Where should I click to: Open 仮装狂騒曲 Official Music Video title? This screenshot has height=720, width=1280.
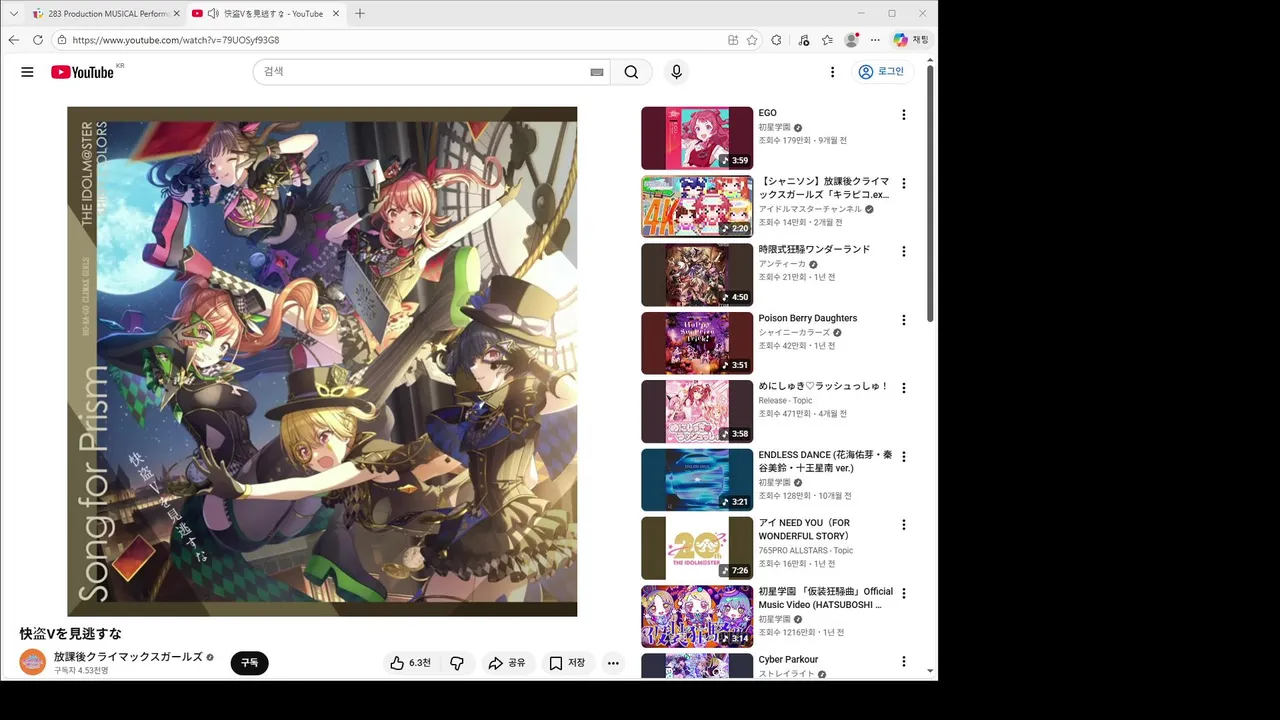pyautogui.click(x=826, y=598)
